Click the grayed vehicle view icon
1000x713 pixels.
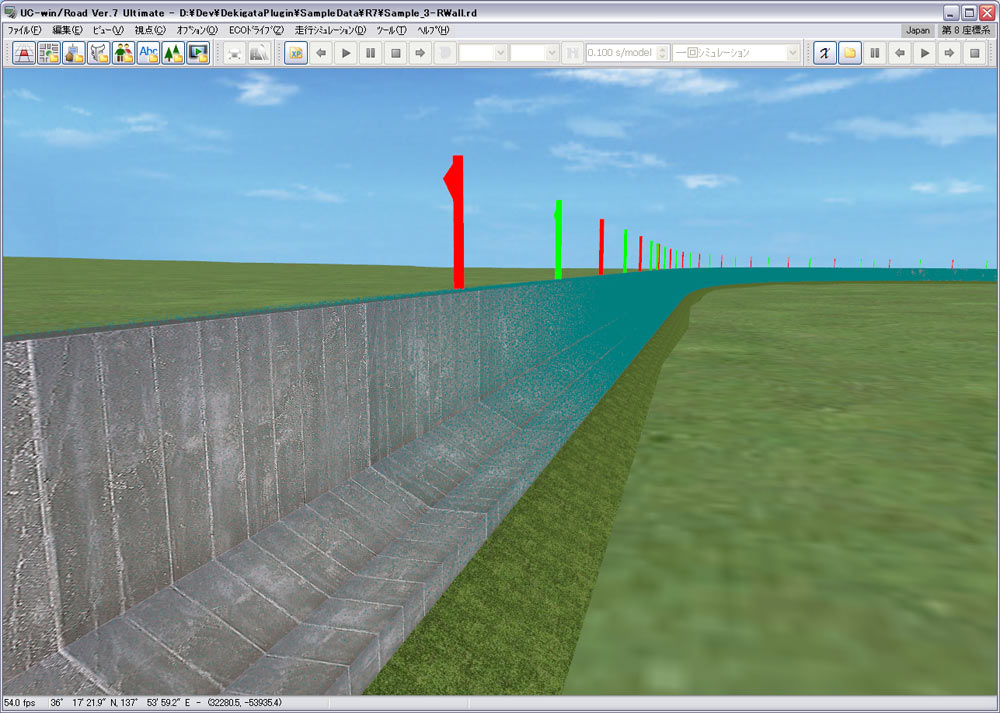(x=235, y=53)
